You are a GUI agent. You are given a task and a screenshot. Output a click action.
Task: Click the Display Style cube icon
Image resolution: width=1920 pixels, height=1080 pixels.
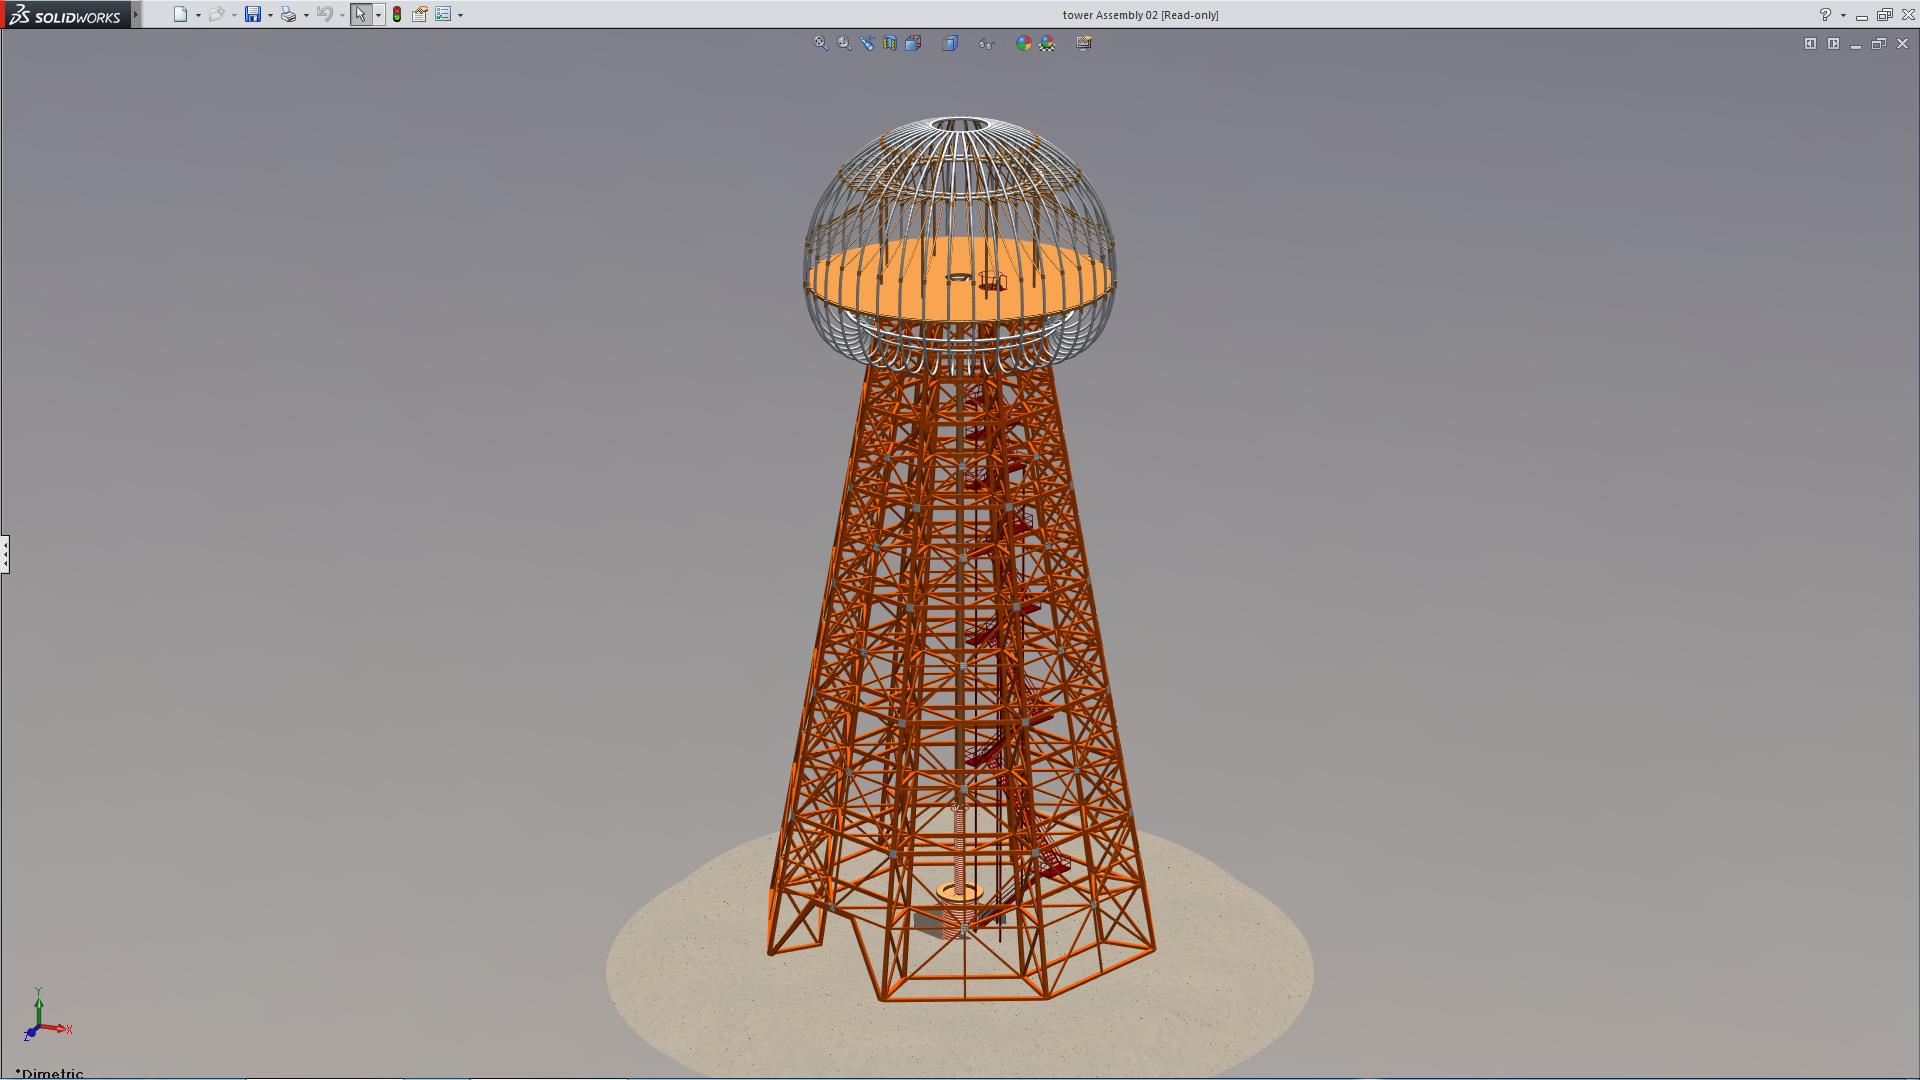(950, 43)
